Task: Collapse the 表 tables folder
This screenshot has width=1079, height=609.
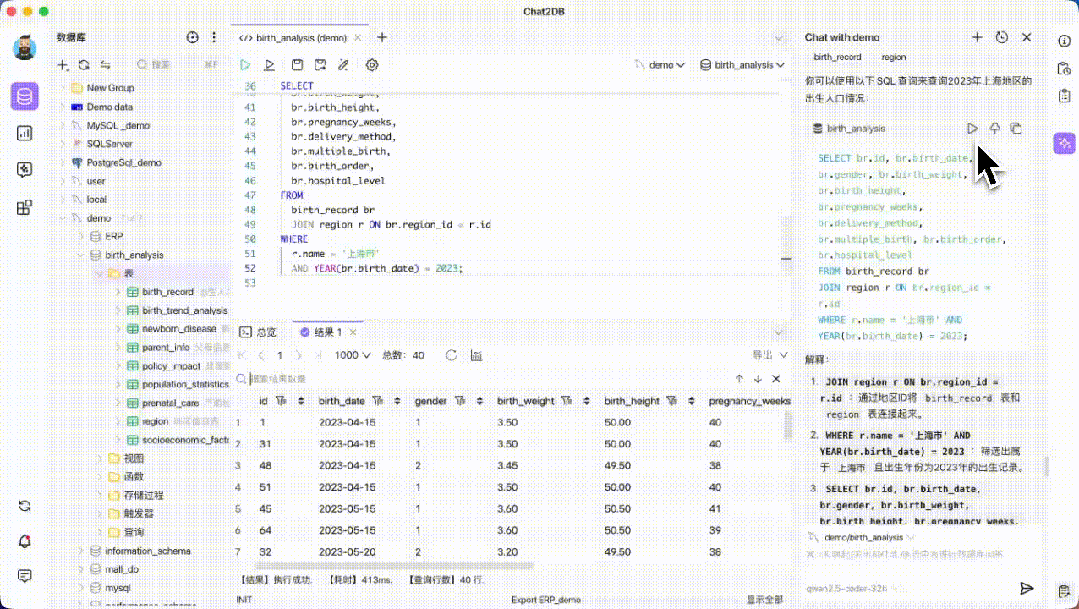Action: pos(99,273)
